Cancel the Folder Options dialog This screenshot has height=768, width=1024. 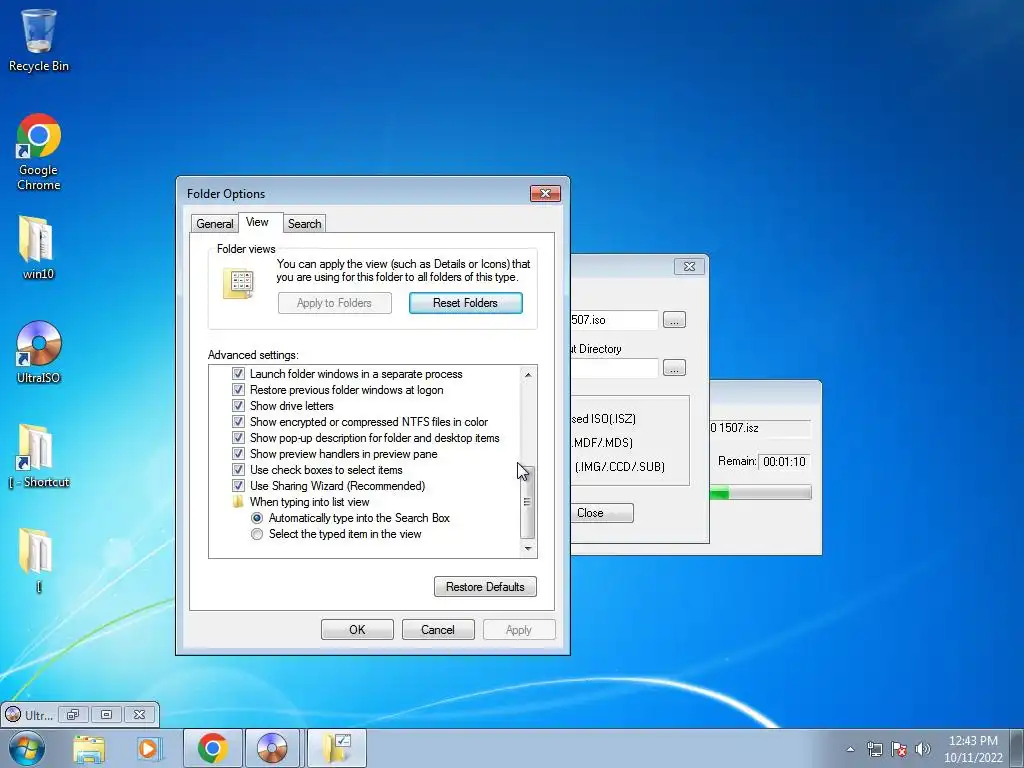(438, 630)
